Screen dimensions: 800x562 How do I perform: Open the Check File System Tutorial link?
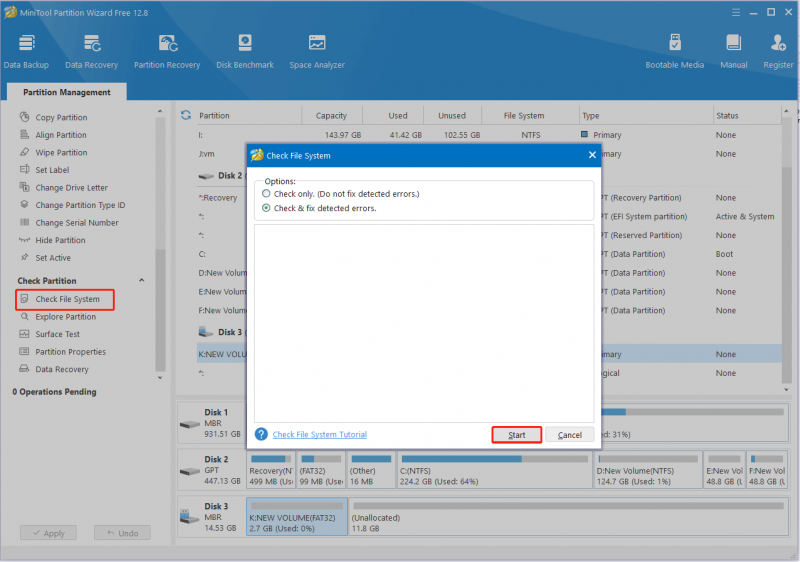pyautogui.click(x=319, y=435)
